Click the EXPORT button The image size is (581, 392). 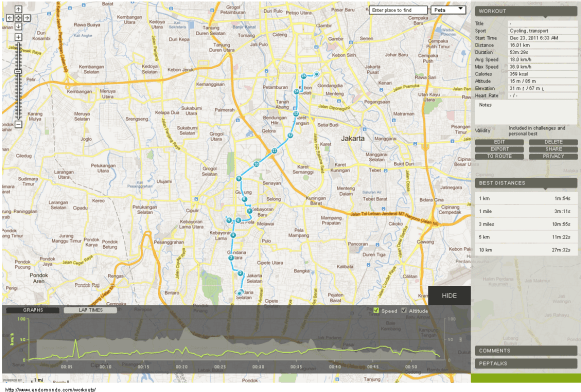click(x=499, y=149)
